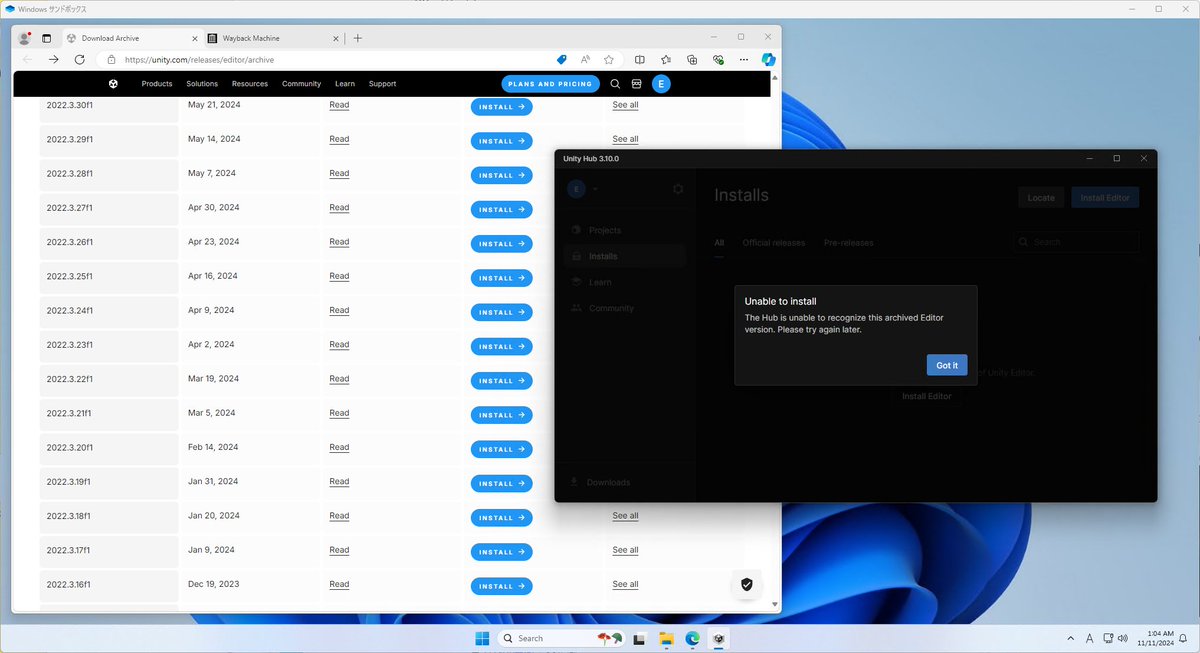Open Windows Start menu
This screenshot has height=653, width=1200.
(482, 638)
